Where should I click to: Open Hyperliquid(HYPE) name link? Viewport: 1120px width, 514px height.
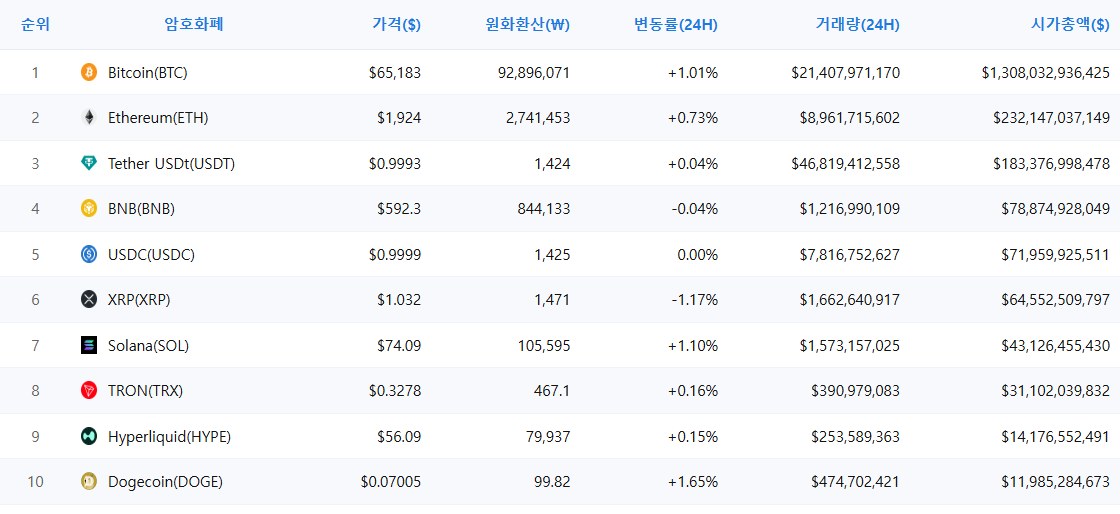169,436
